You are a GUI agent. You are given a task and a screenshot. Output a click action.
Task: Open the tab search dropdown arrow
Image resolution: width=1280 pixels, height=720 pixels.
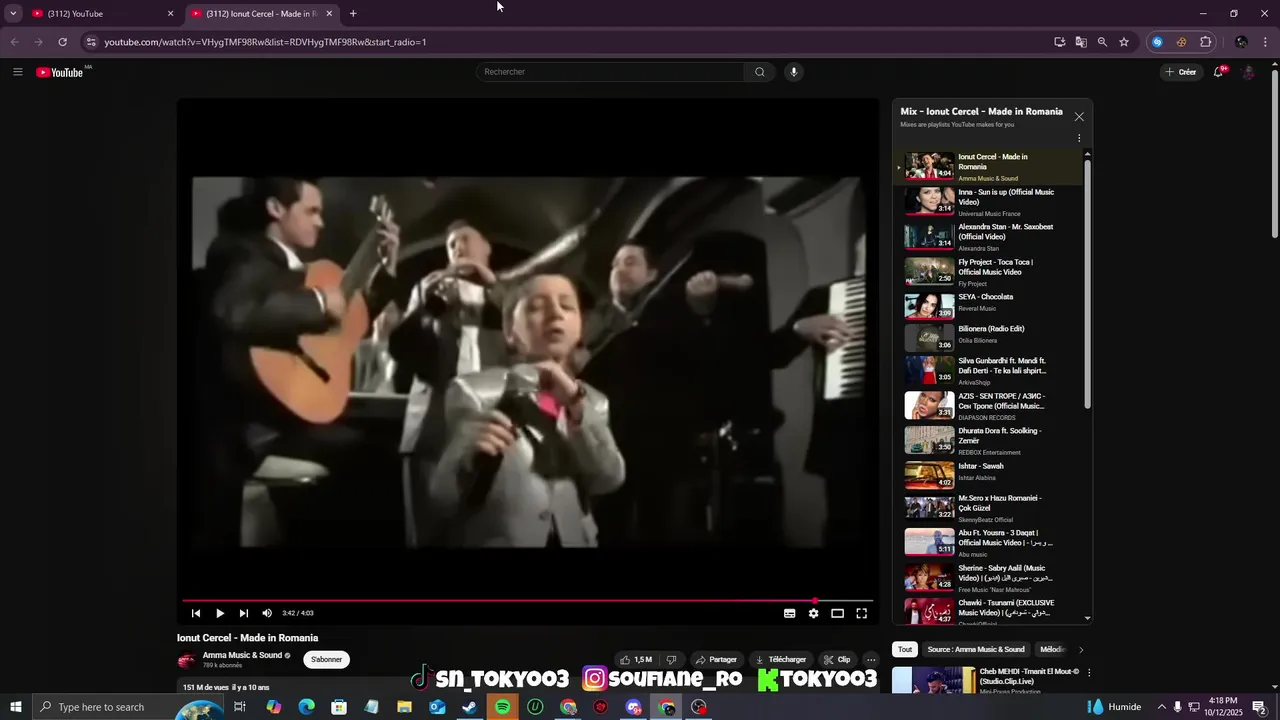point(13,14)
